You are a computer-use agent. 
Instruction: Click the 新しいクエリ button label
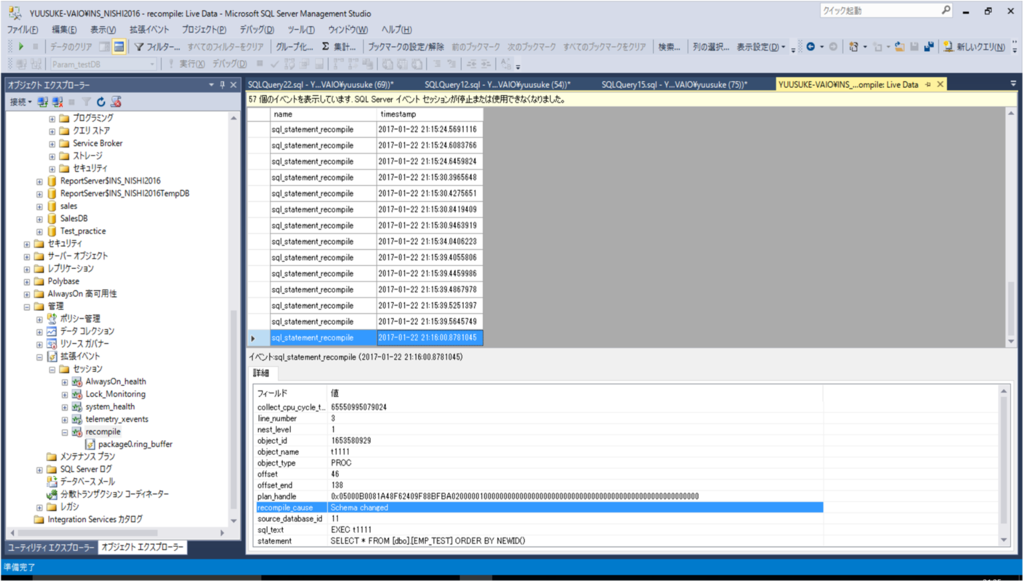point(981,47)
